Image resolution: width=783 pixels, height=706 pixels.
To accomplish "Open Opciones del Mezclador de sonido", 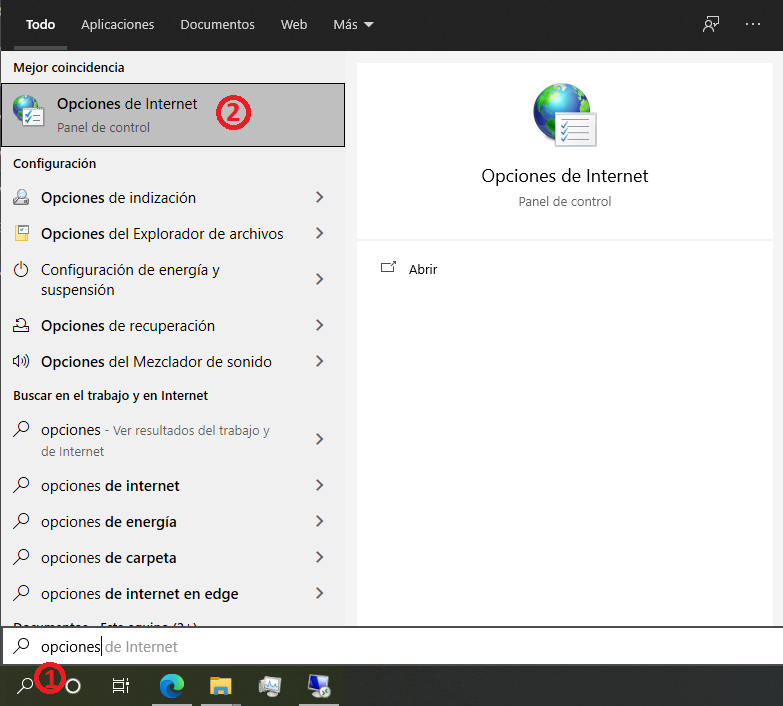I will tap(173, 361).
